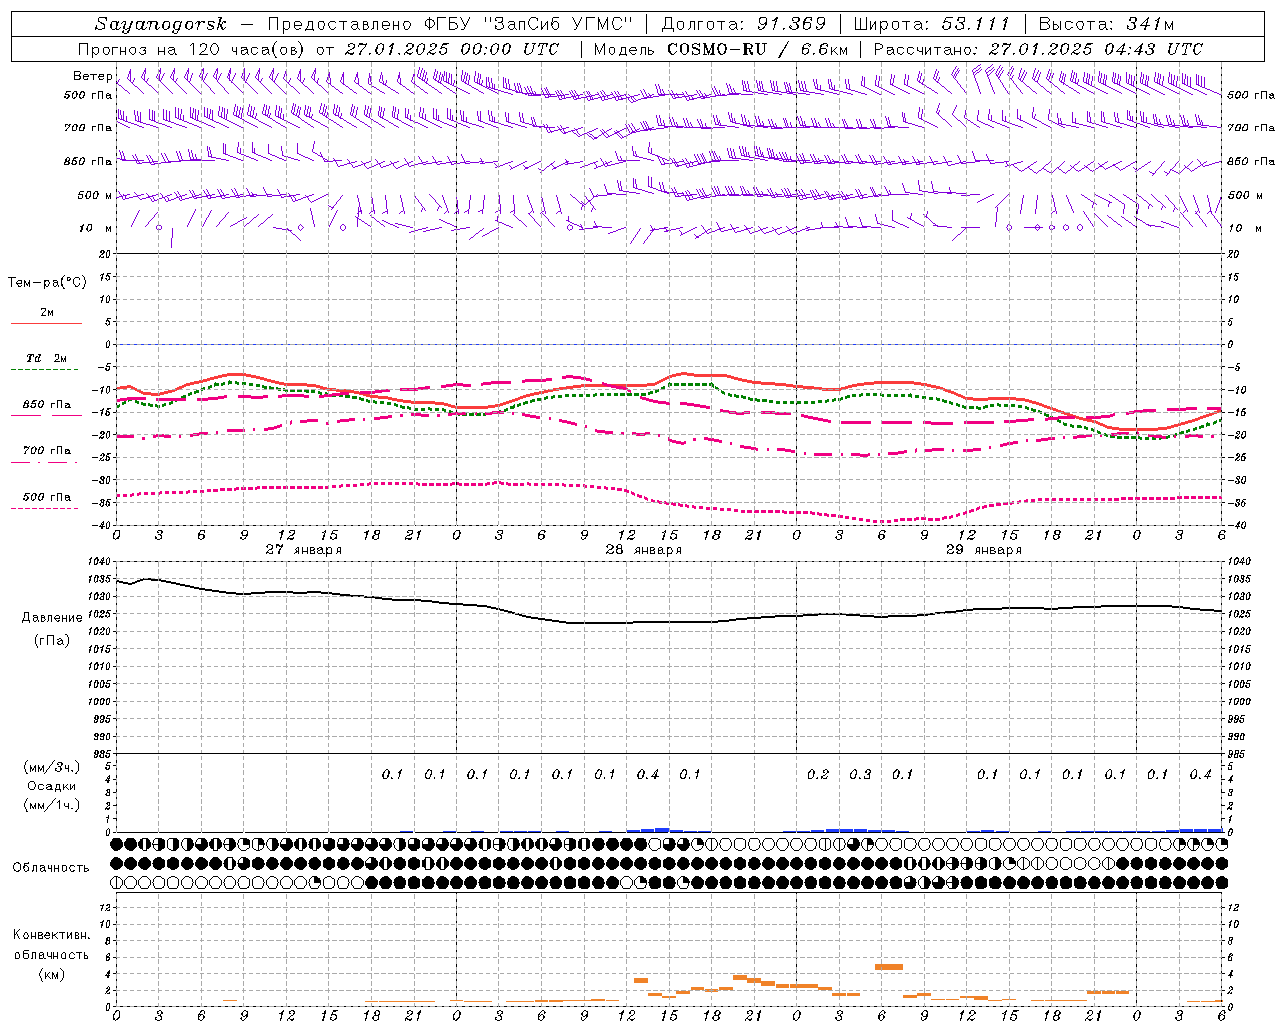This screenshot has width=1280, height=1024.
Task: Click the (гПа) unit label under Давление
Action: click(x=52, y=640)
